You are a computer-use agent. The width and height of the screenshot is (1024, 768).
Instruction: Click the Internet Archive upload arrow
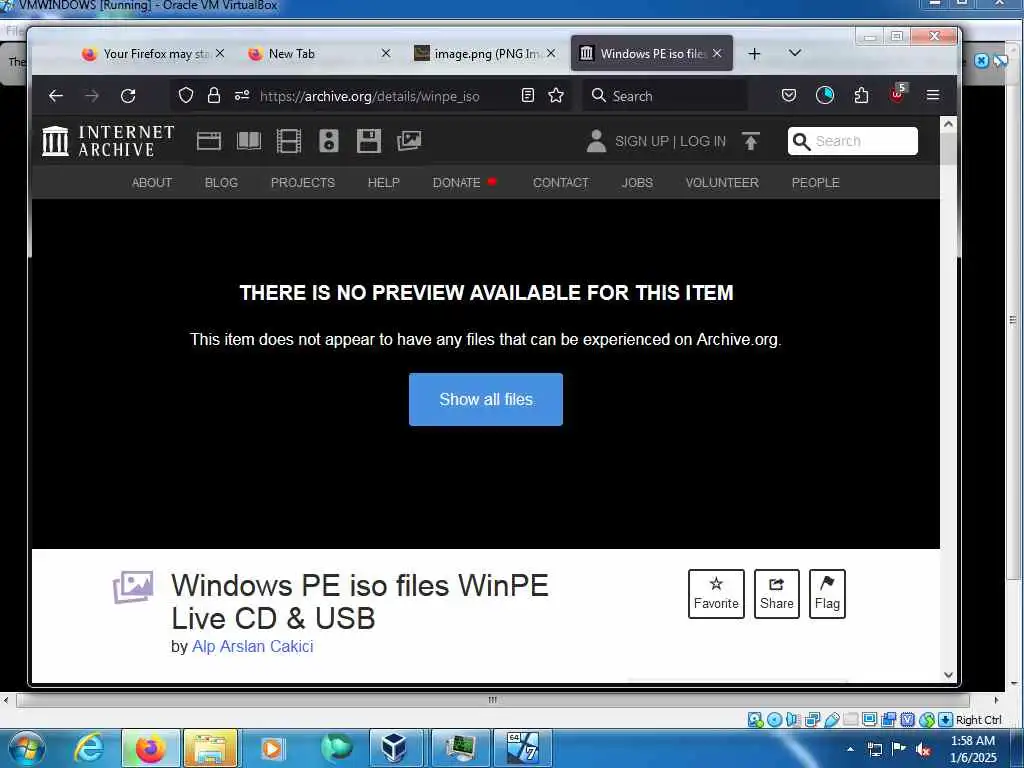tap(750, 141)
